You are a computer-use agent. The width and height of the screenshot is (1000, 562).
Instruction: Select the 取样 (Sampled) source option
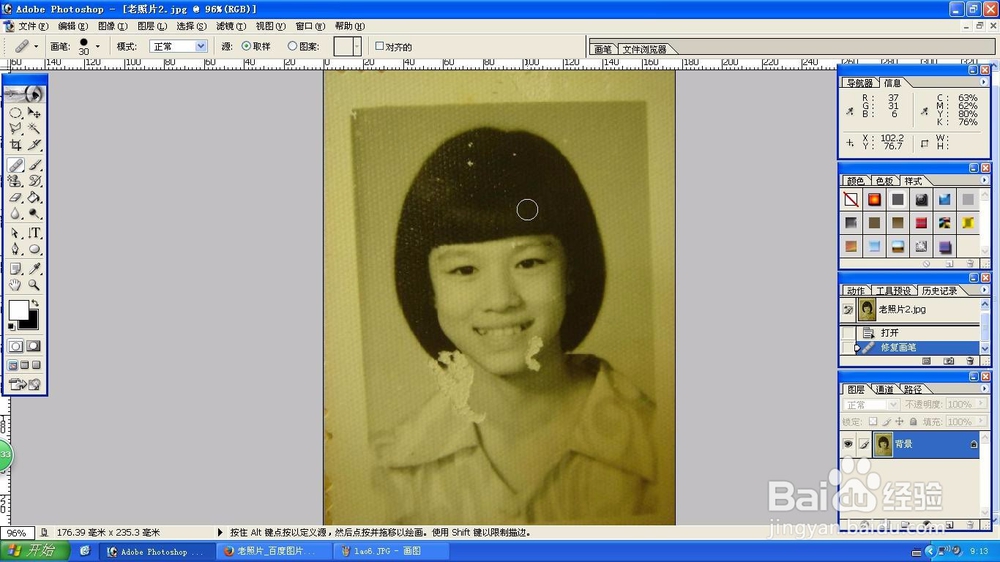[246, 46]
